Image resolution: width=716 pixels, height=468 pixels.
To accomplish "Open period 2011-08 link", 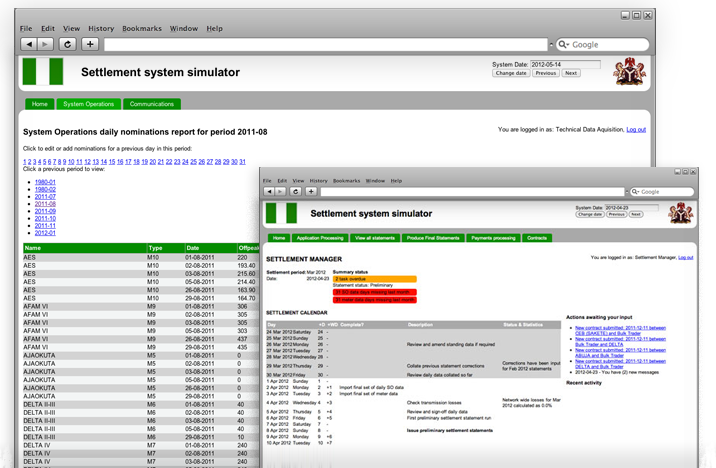I will point(45,204).
